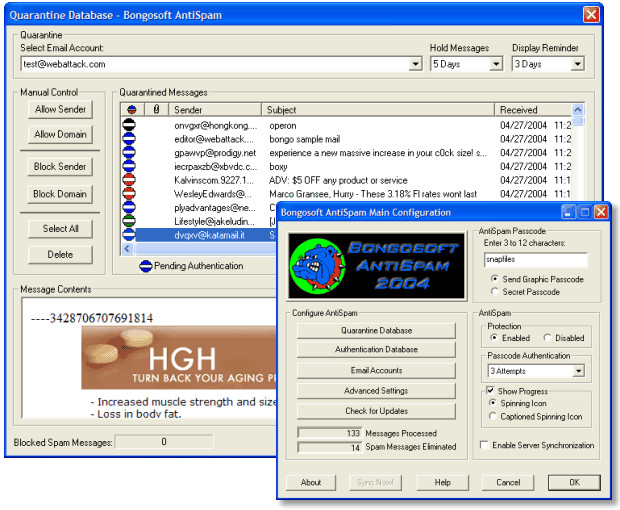
Task: Click Block Sender button
Action: [x=60, y=166]
